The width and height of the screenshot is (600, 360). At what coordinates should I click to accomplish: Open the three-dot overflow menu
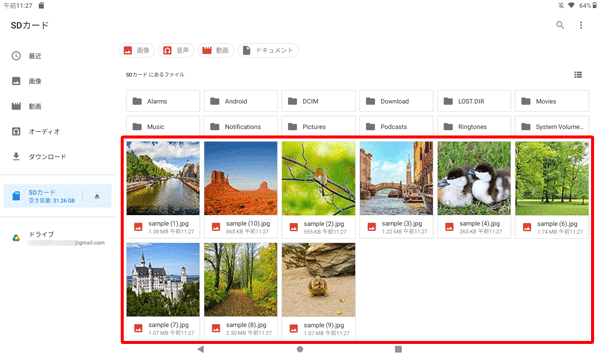coord(581,25)
